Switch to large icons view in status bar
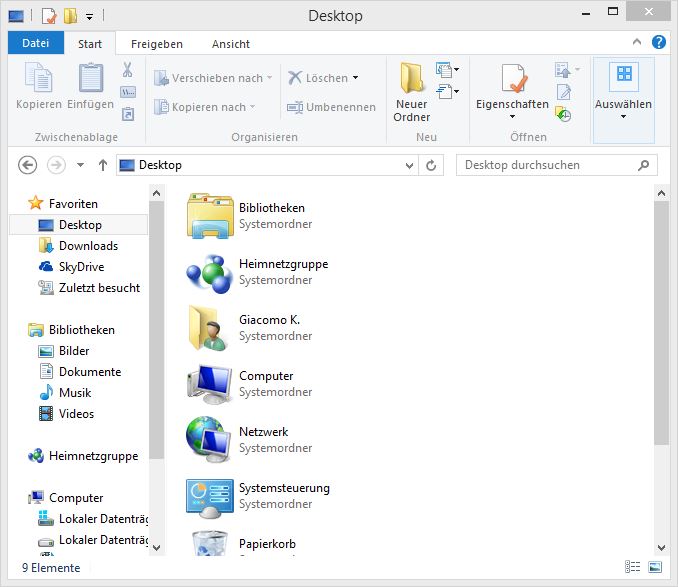 654,568
